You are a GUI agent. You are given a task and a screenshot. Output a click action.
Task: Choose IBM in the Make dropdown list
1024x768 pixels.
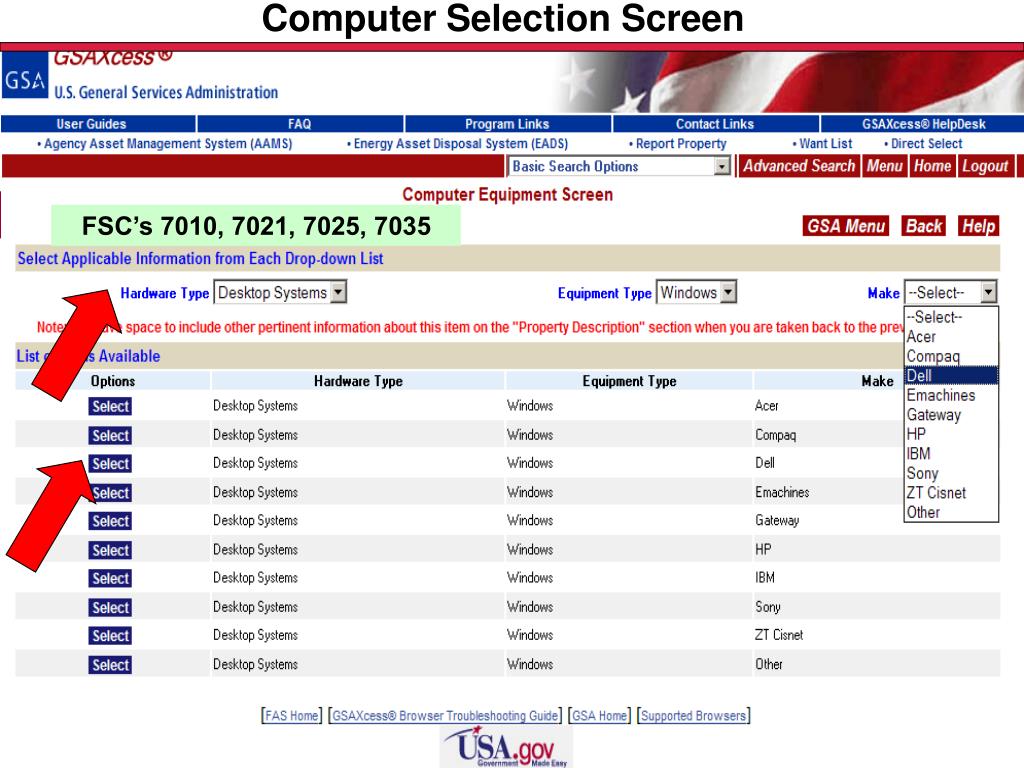[952, 454]
